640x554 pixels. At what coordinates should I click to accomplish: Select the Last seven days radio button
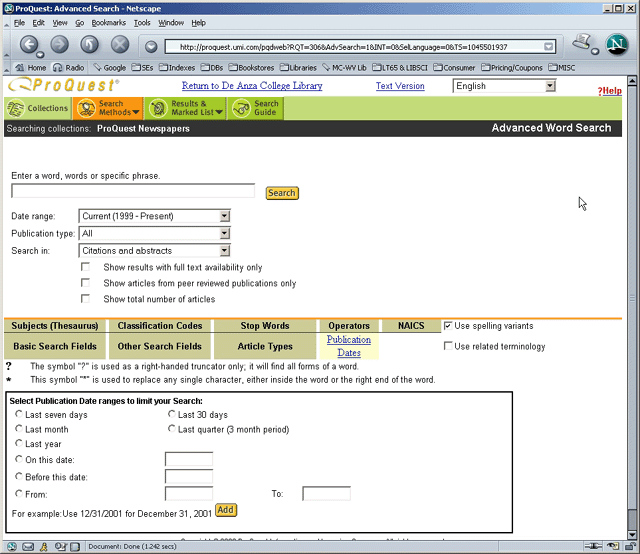pos(19,415)
